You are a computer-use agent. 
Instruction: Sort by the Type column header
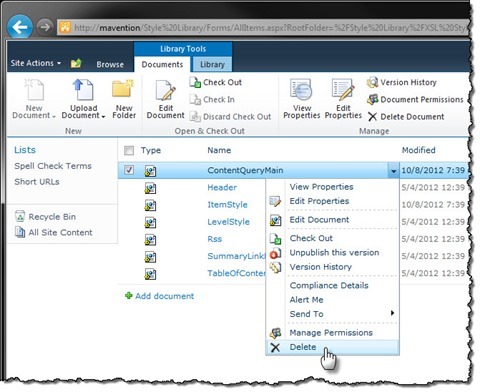click(x=151, y=150)
